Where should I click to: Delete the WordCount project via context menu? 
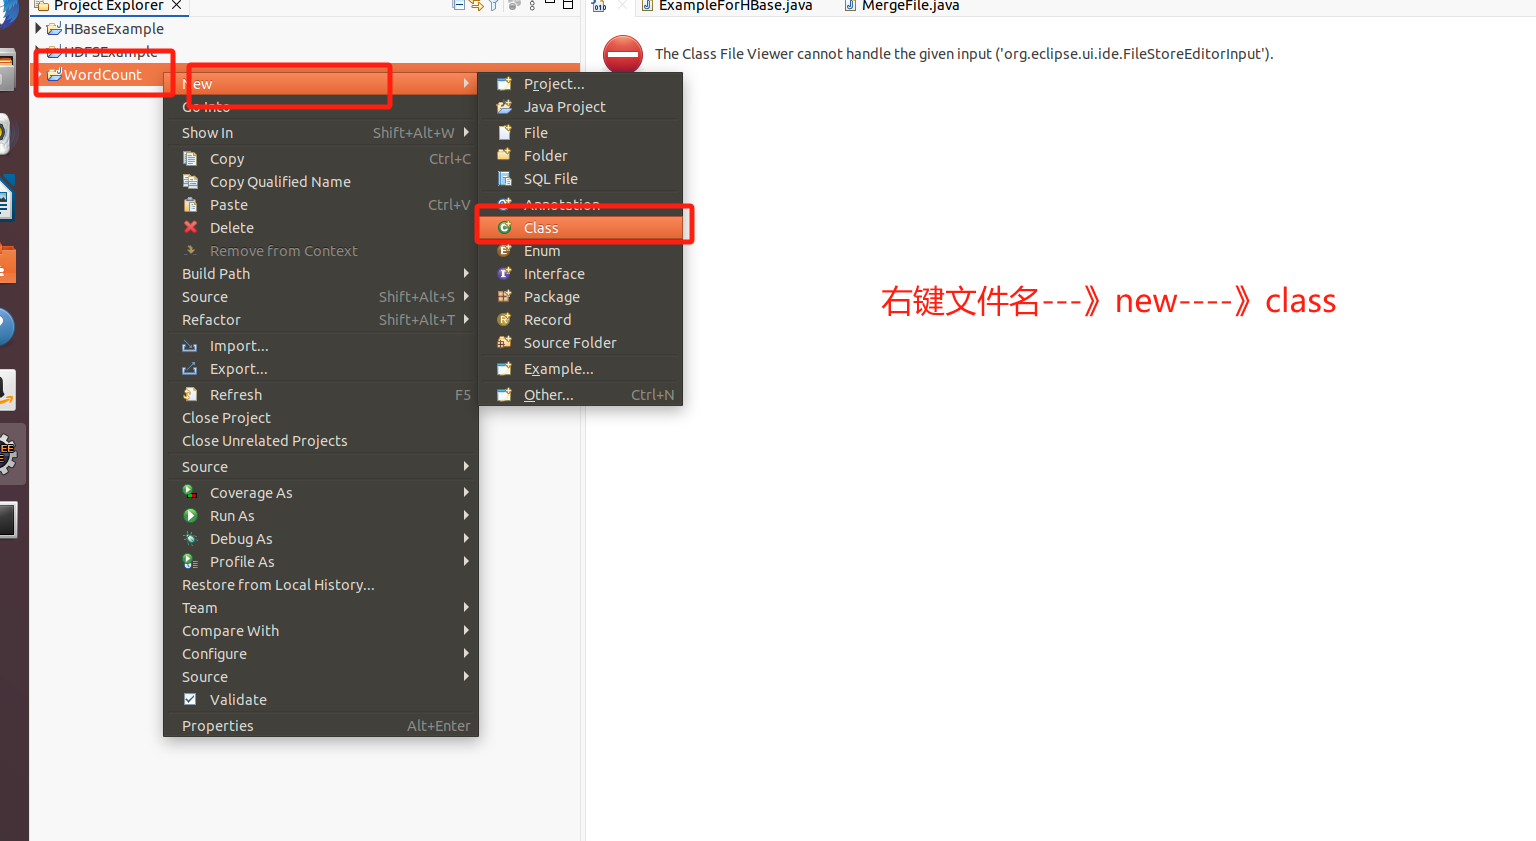(321, 228)
